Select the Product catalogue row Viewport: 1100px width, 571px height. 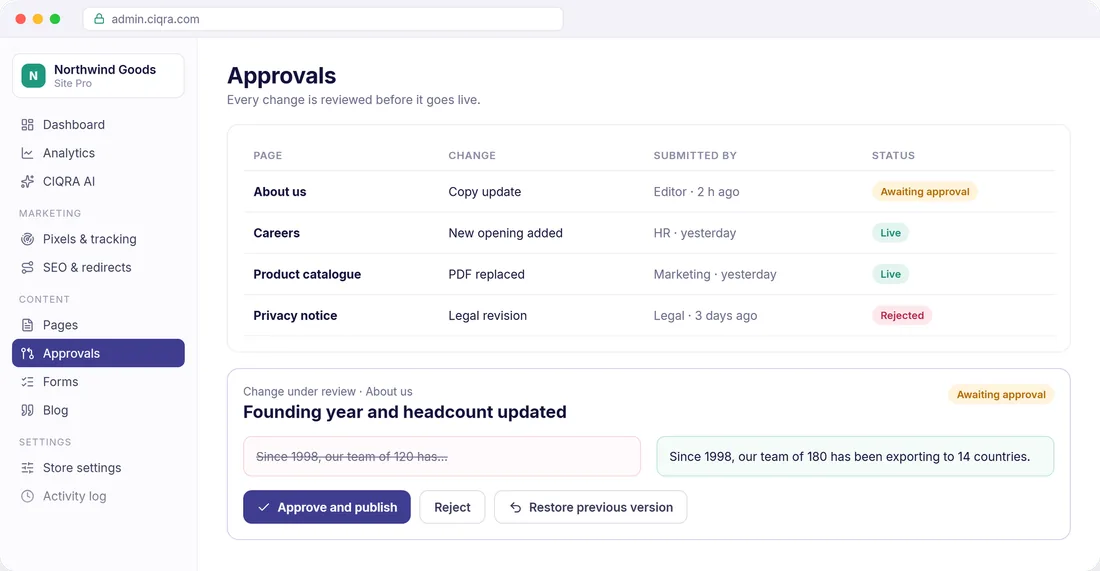tap(649, 274)
